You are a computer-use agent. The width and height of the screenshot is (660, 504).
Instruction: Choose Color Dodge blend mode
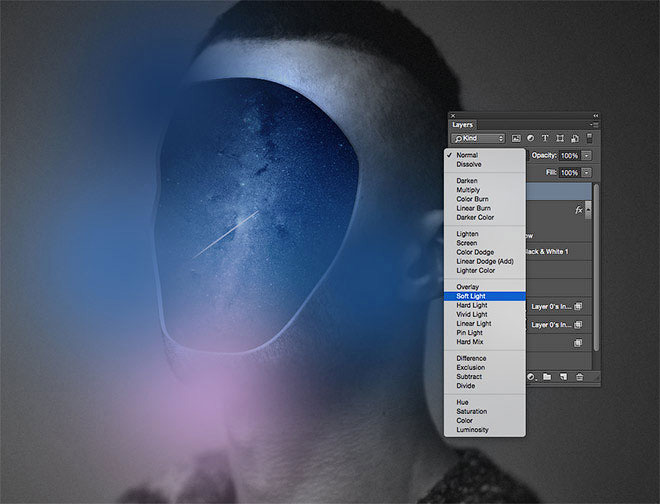click(485, 252)
